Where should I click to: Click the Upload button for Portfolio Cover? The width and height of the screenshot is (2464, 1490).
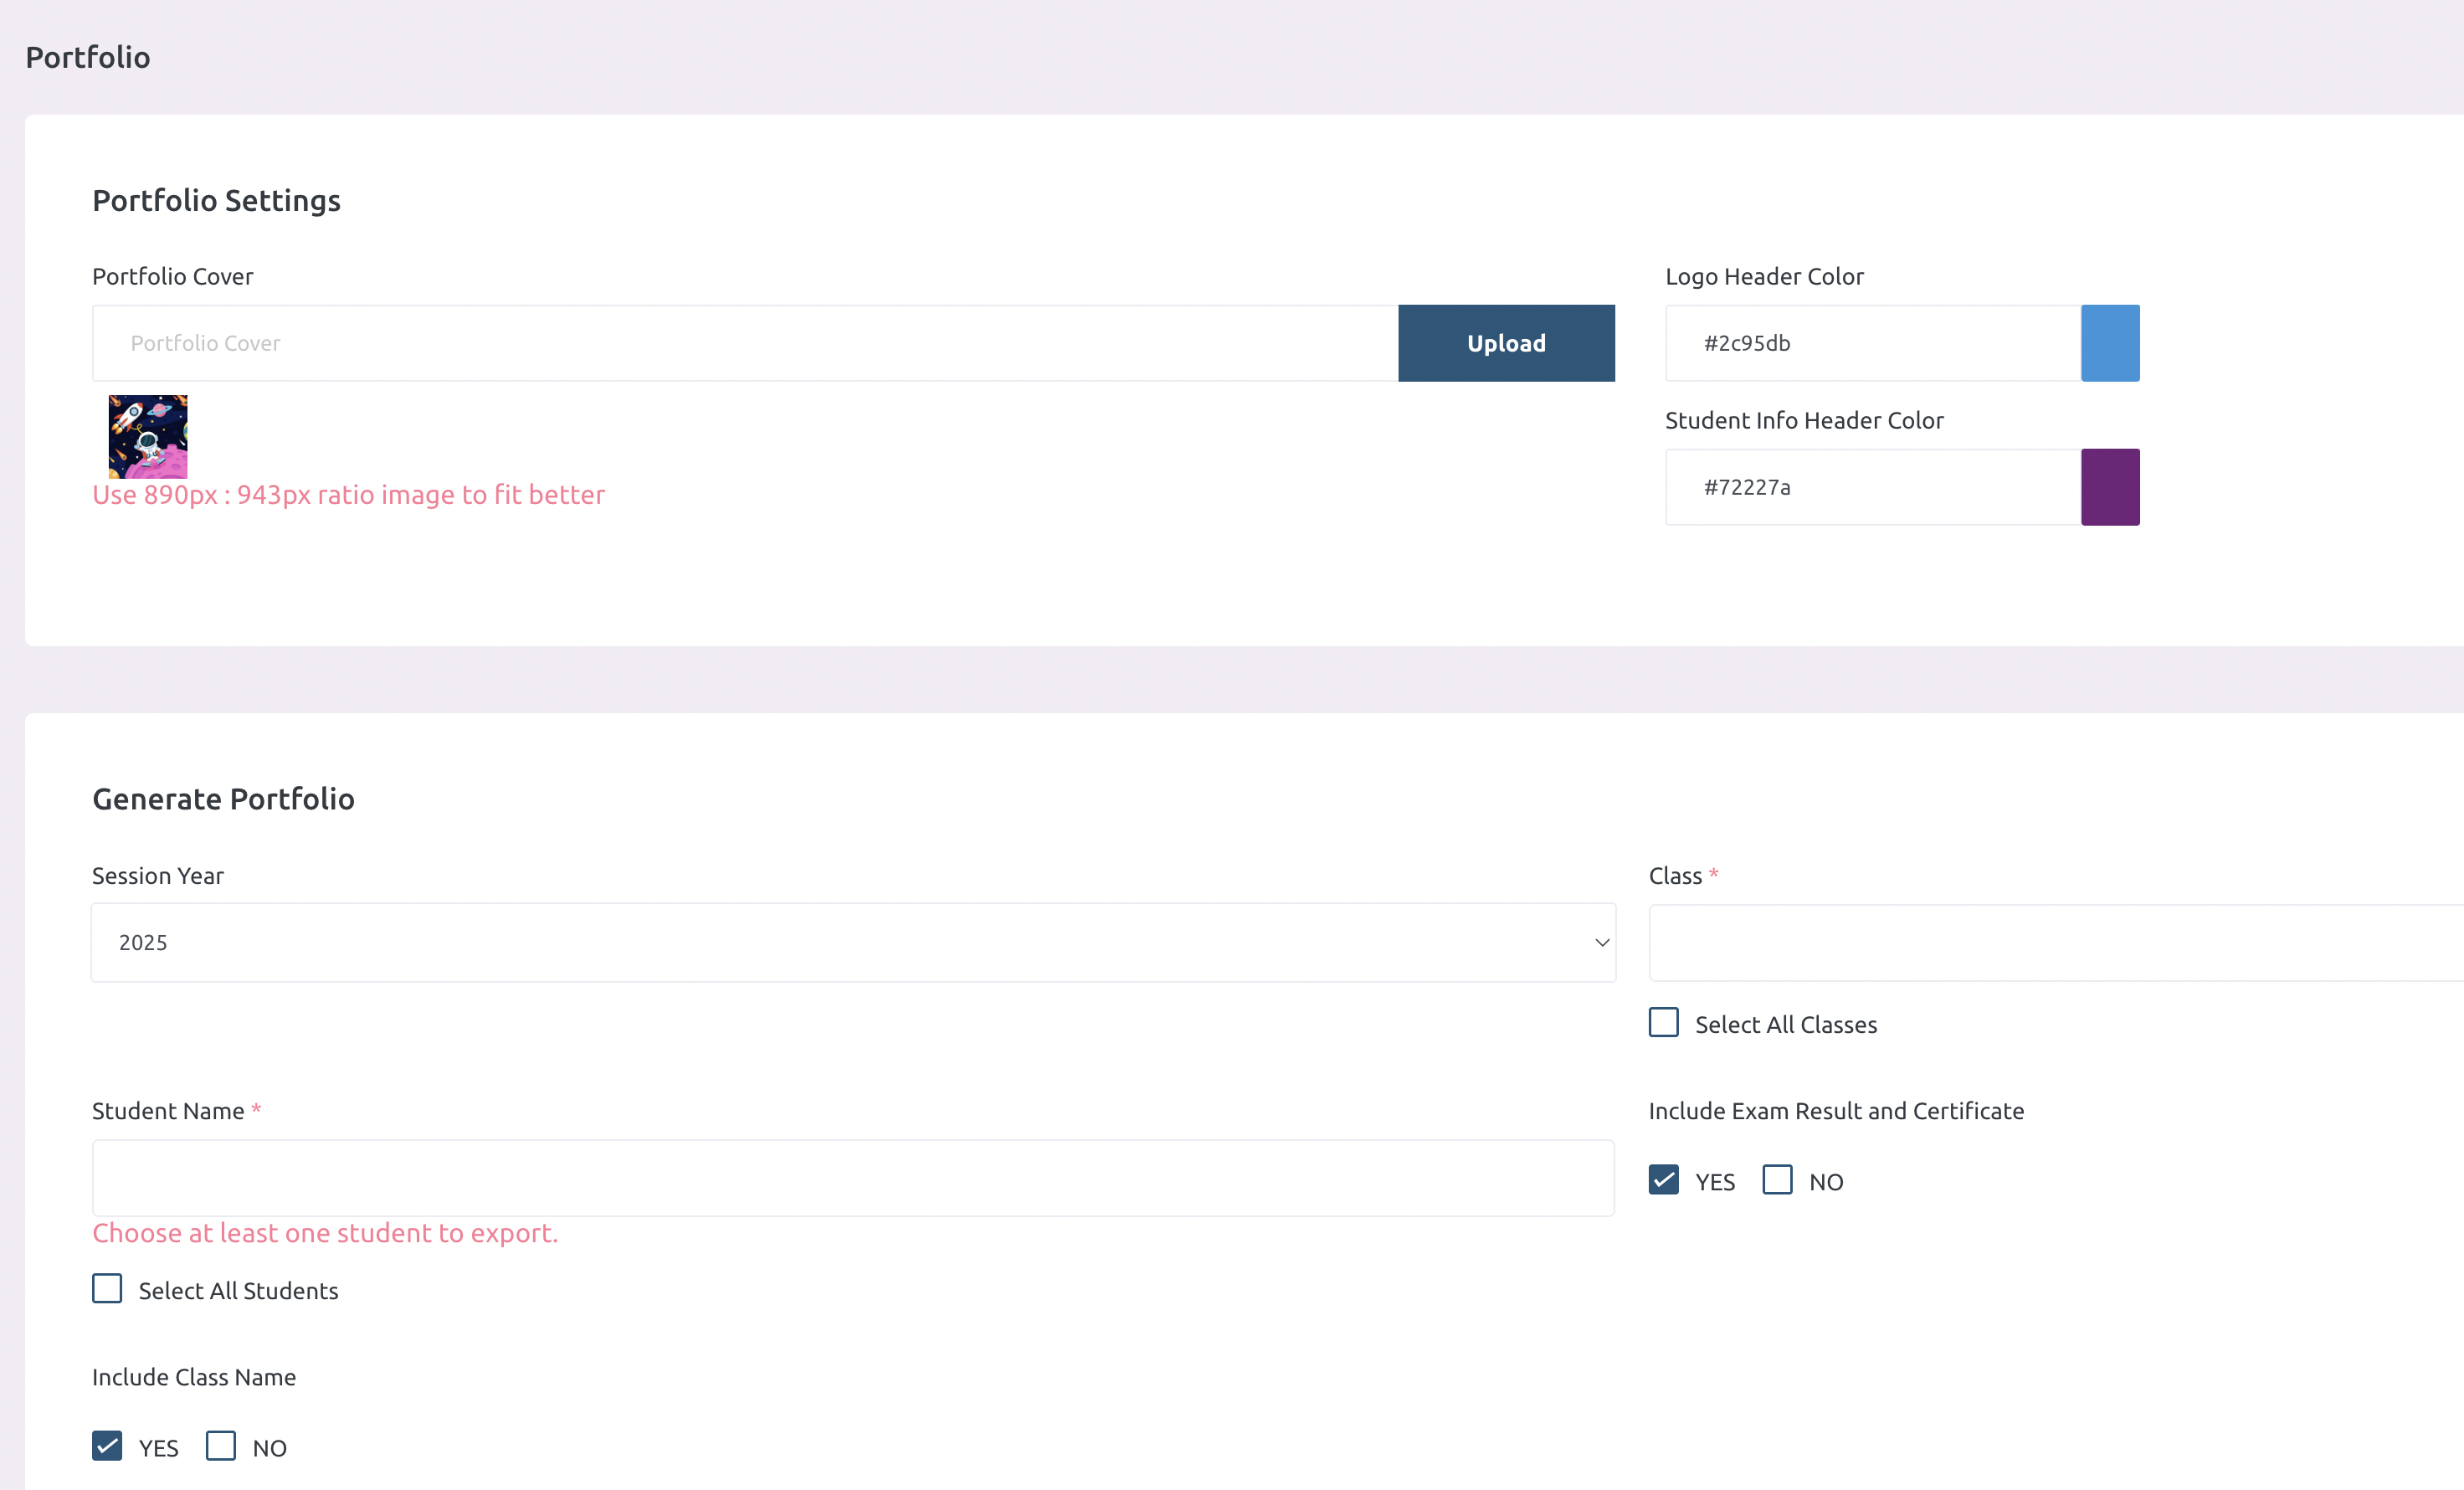click(1505, 343)
